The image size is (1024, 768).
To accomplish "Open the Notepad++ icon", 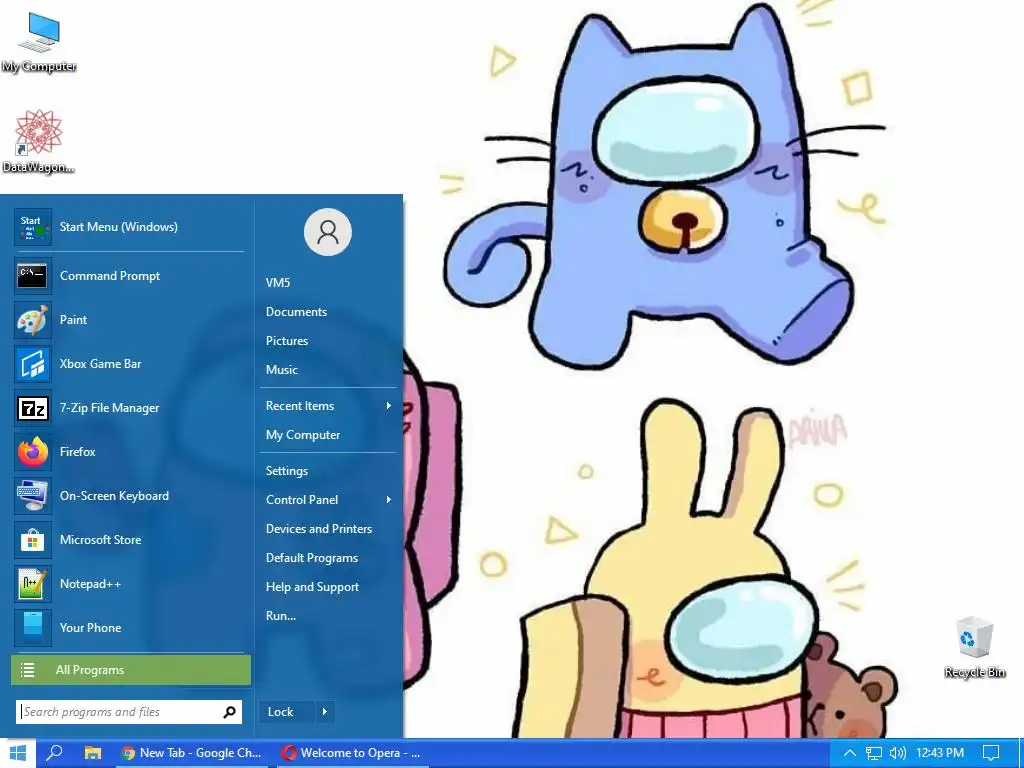I will [33, 584].
